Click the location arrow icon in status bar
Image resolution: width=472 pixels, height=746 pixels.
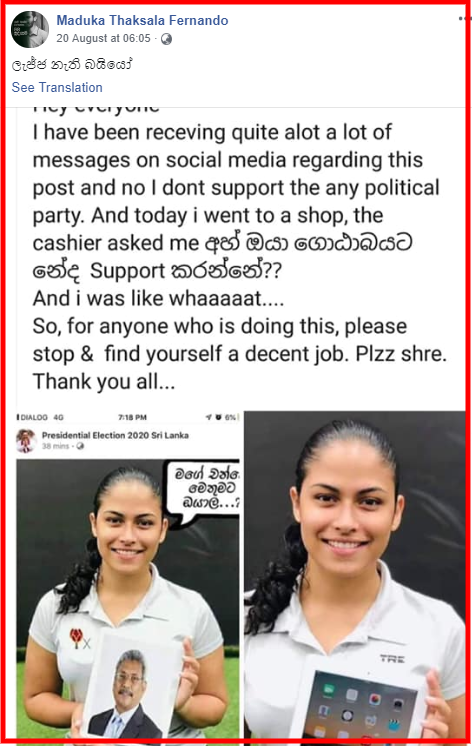tap(208, 417)
